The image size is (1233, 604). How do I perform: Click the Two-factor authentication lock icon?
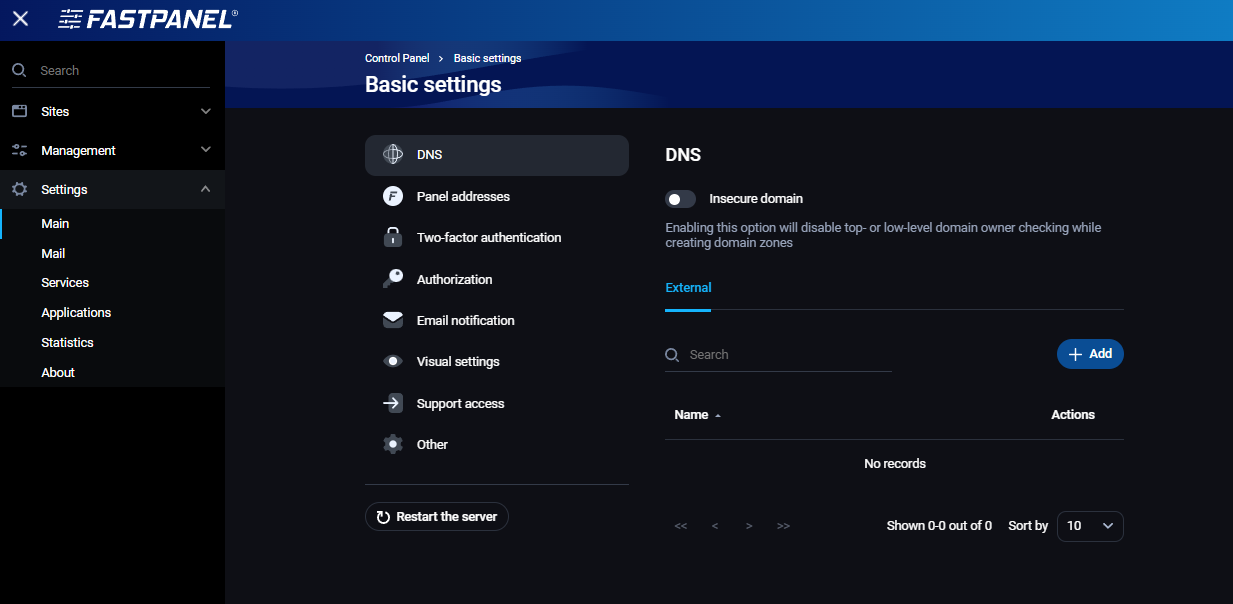point(393,238)
